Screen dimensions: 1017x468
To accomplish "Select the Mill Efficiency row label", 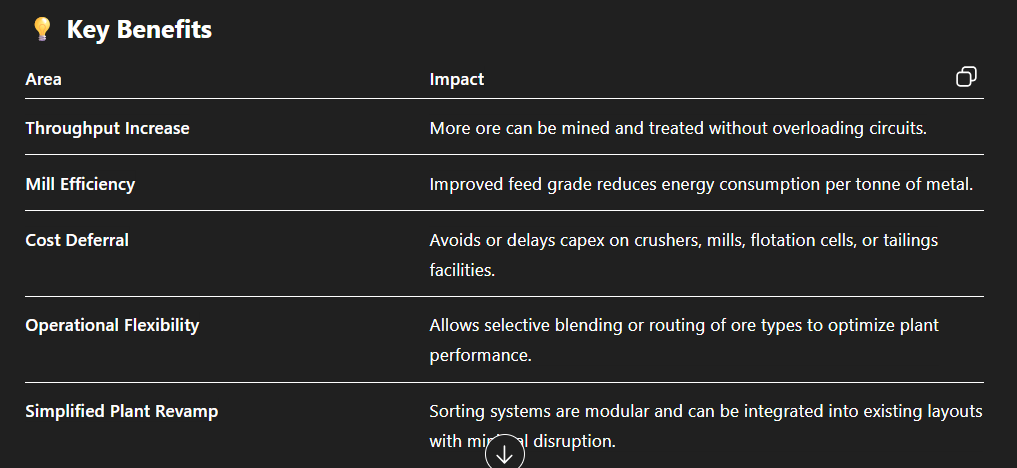I will (80, 184).
